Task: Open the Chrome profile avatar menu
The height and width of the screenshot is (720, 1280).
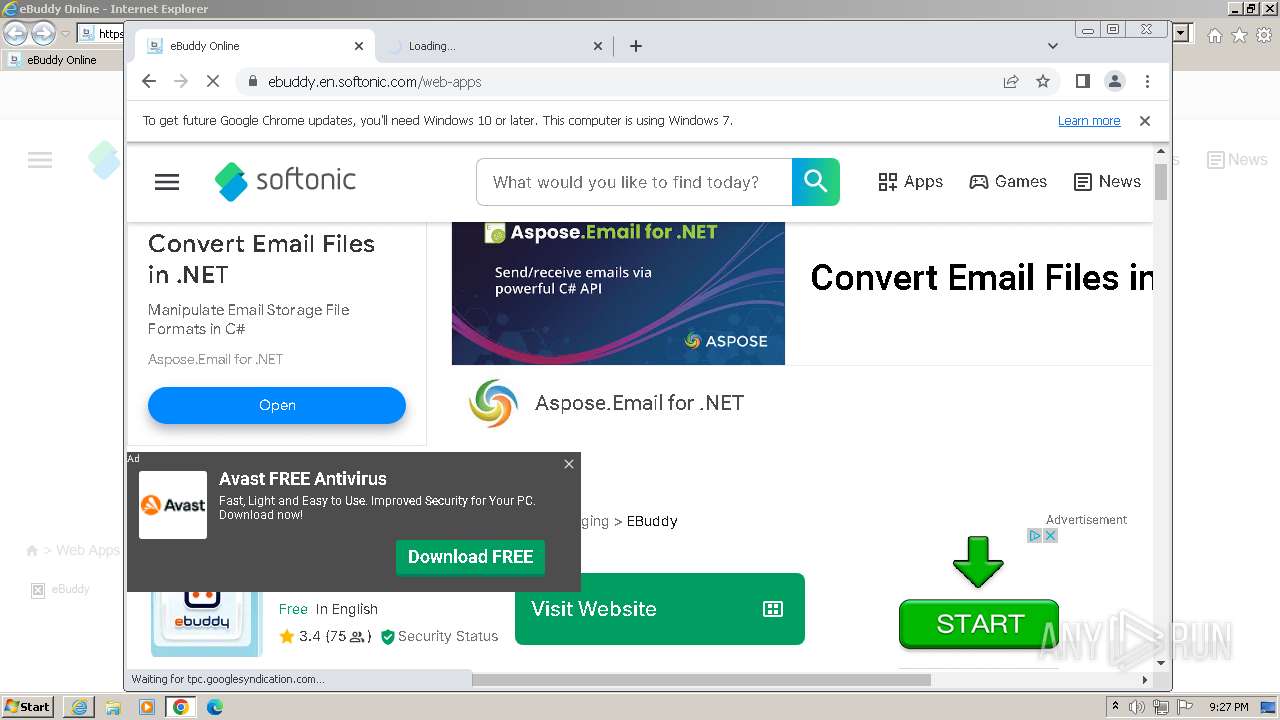Action: tap(1114, 81)
